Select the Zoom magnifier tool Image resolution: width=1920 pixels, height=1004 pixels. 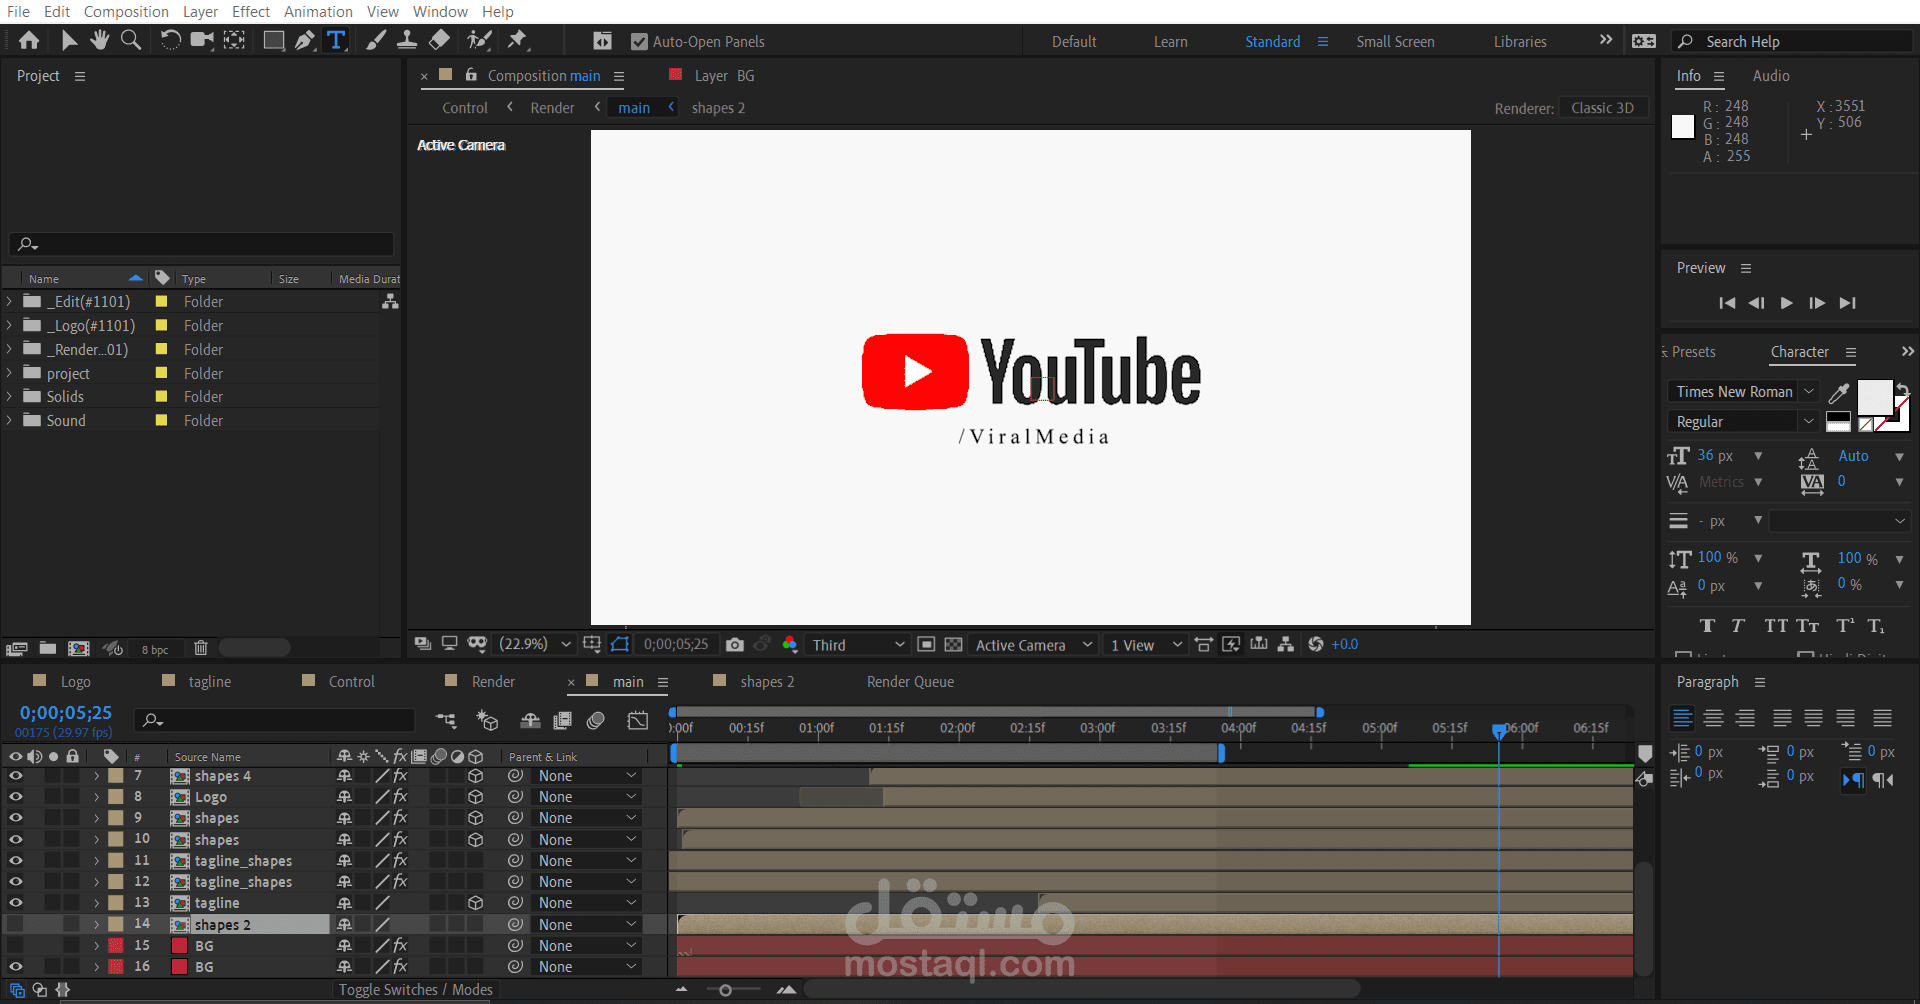(131, 41)
